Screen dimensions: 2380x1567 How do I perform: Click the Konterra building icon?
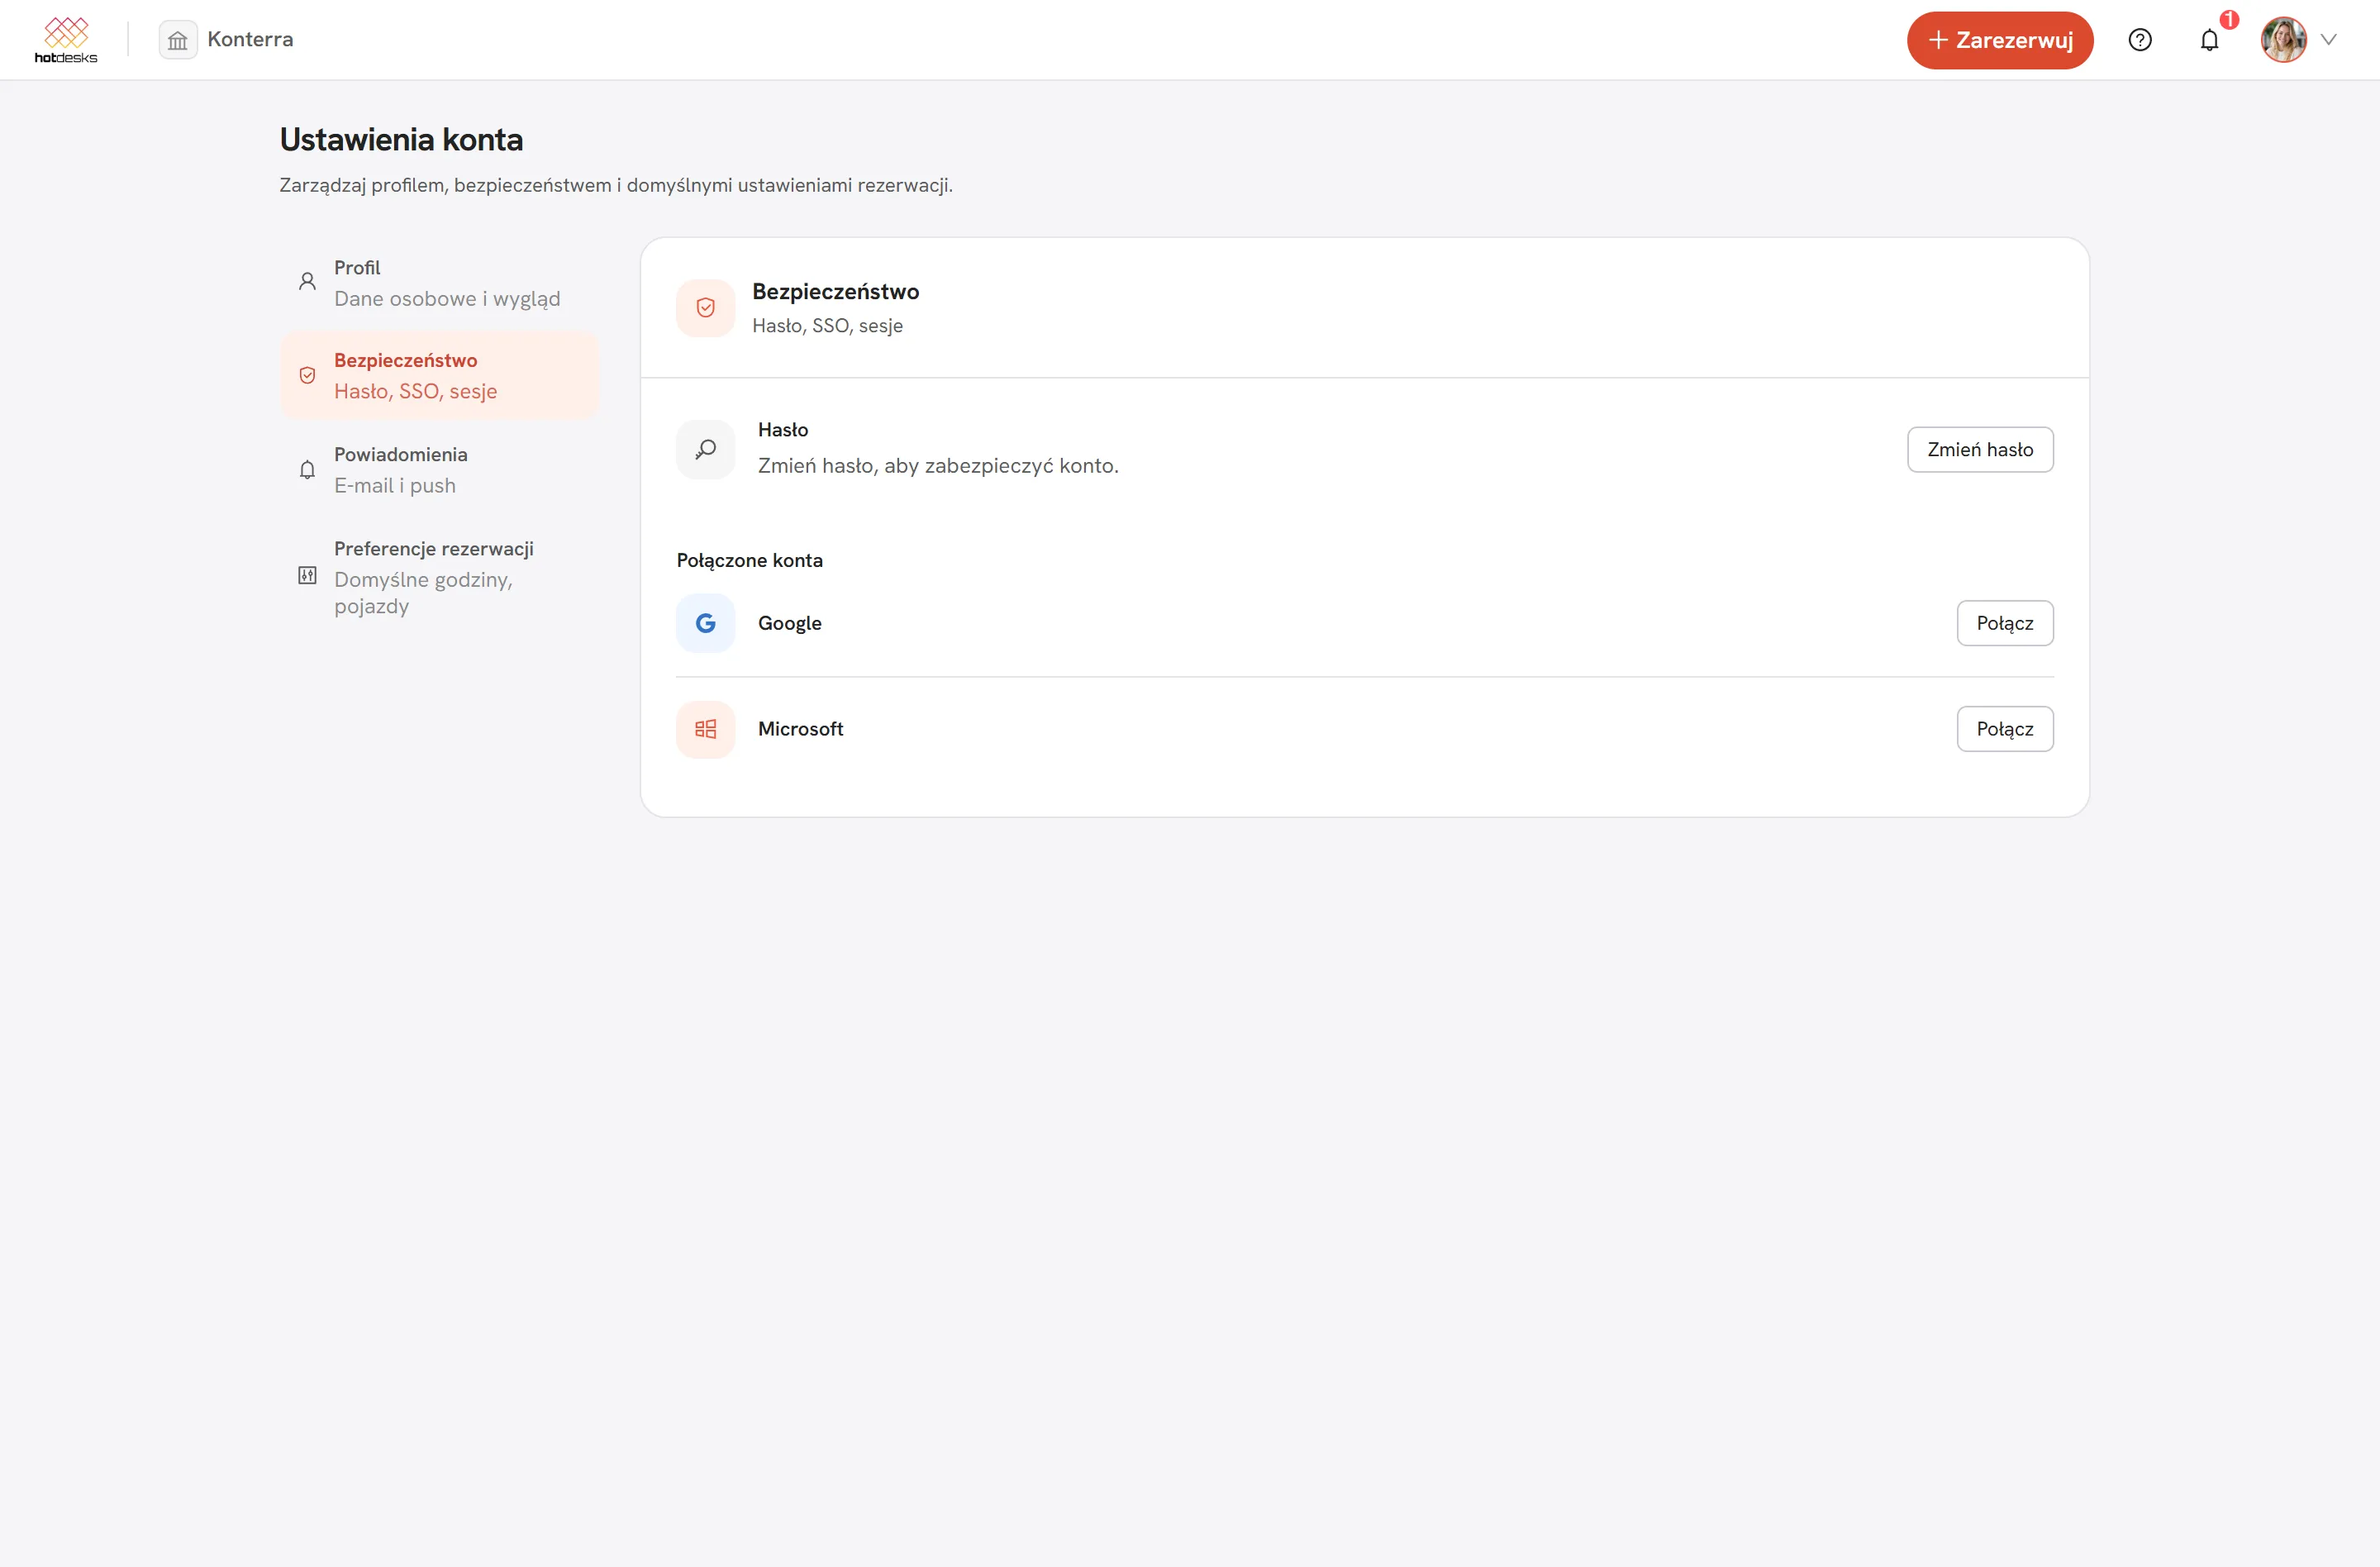tap(178, 40)
